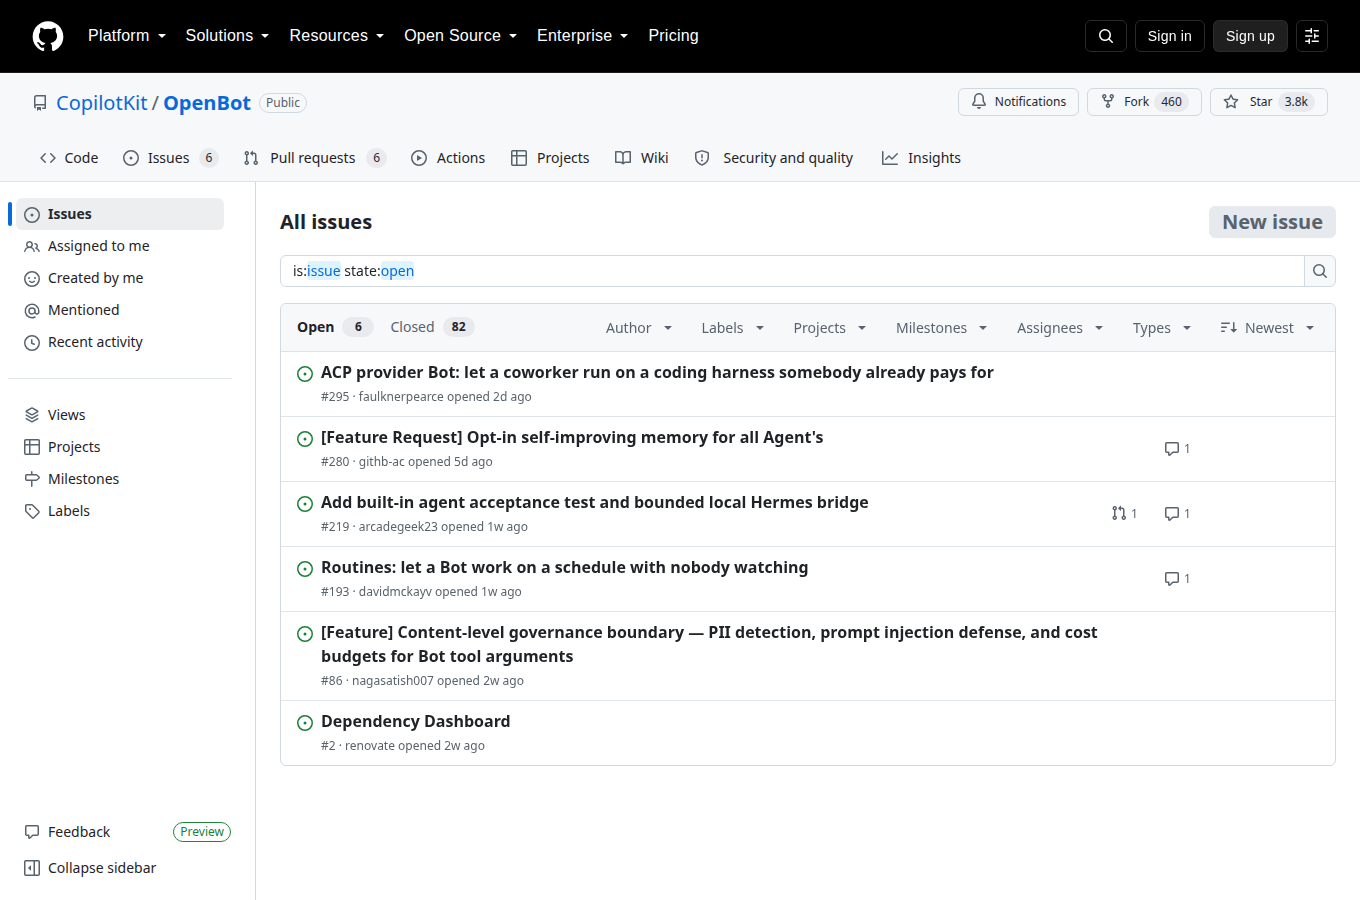
Task: Open author faulknerpearce's link
Action: point(401,397)
